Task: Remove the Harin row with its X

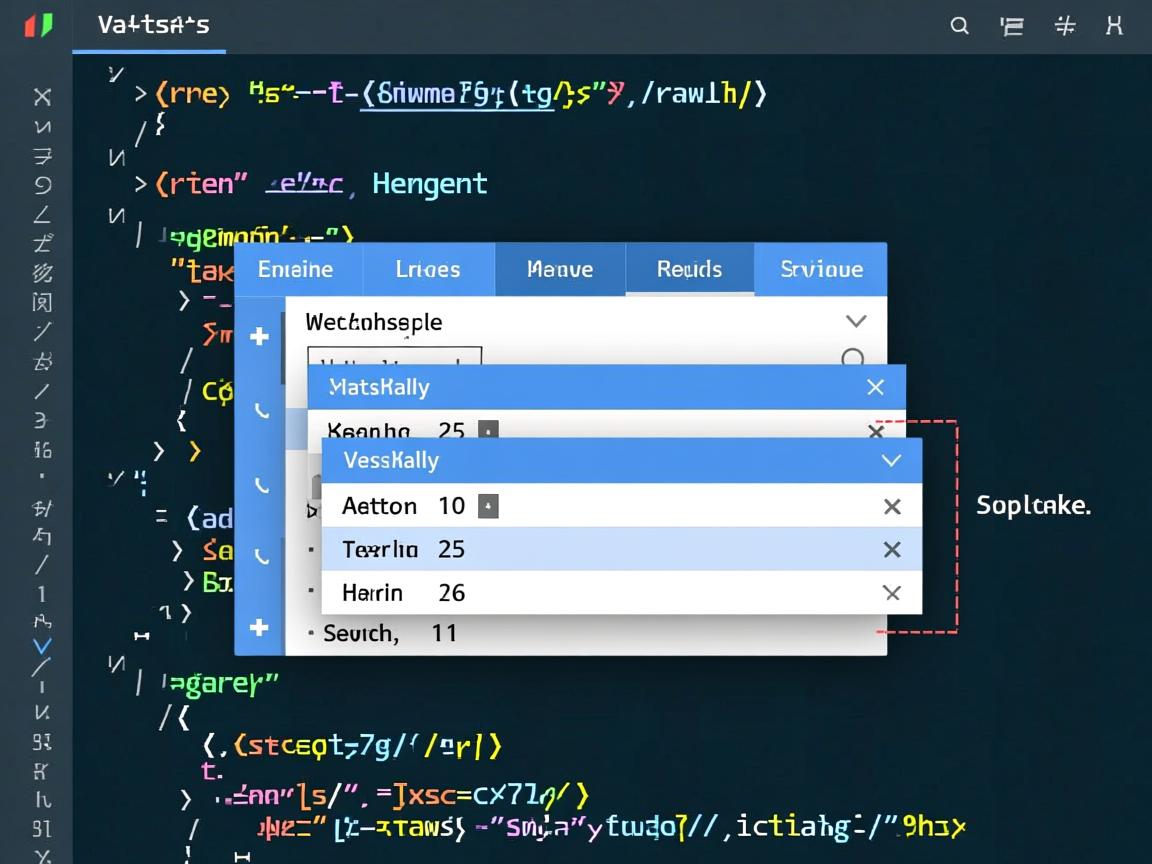Action: coord(892,593)
